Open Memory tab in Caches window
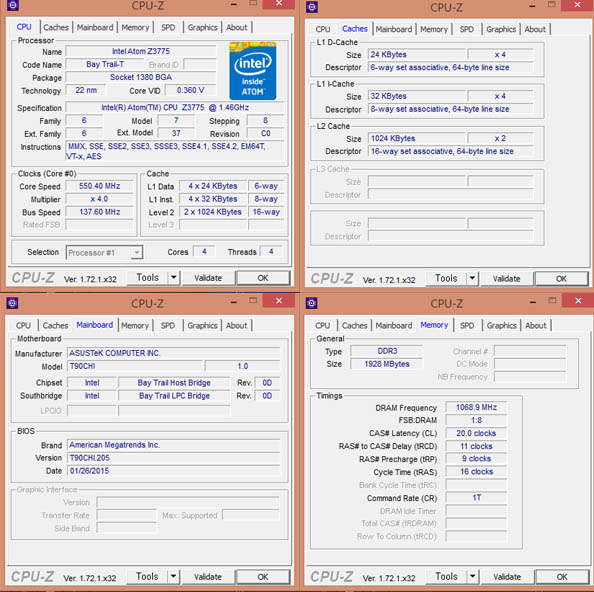 tap(434, 29)
